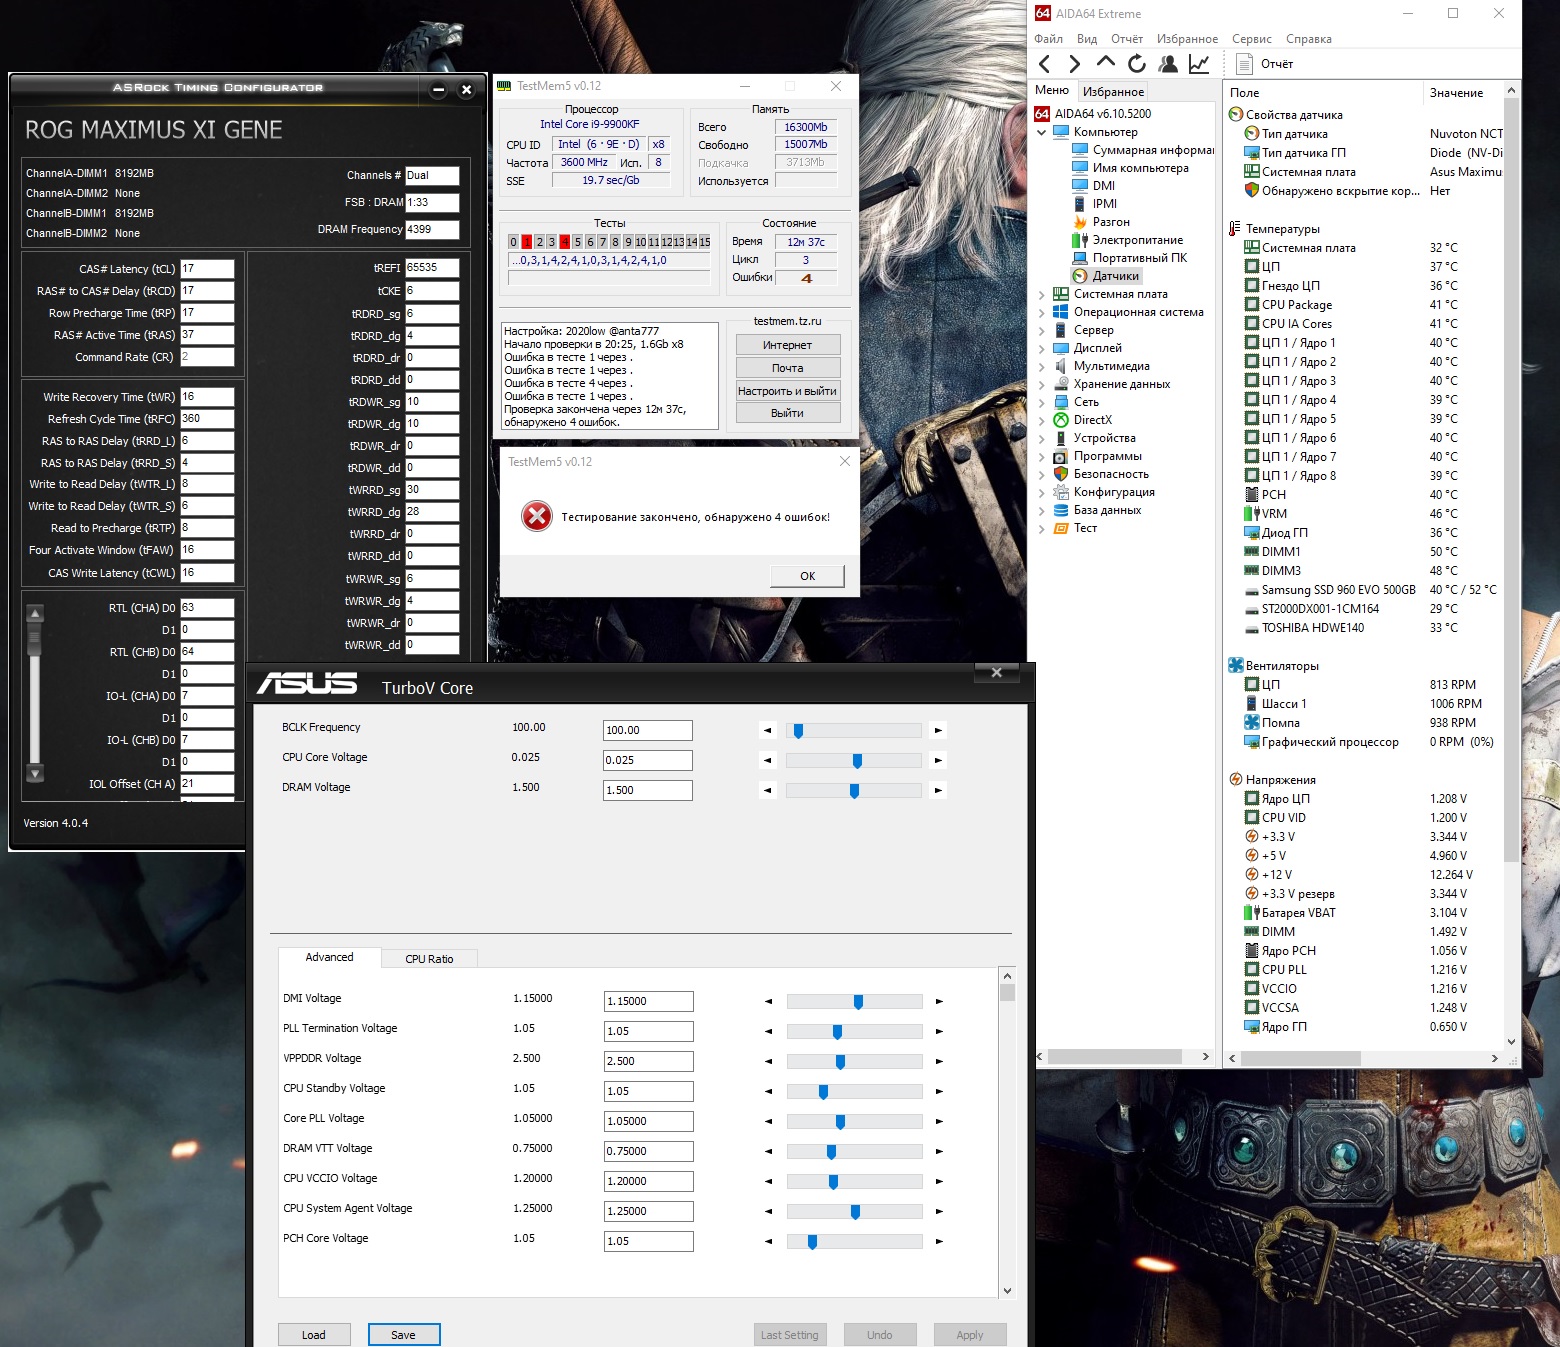Viewport: 1560px width, 1347px height.
Task: Open the Справка menu in AIDA64
Action: [1309, 39]
